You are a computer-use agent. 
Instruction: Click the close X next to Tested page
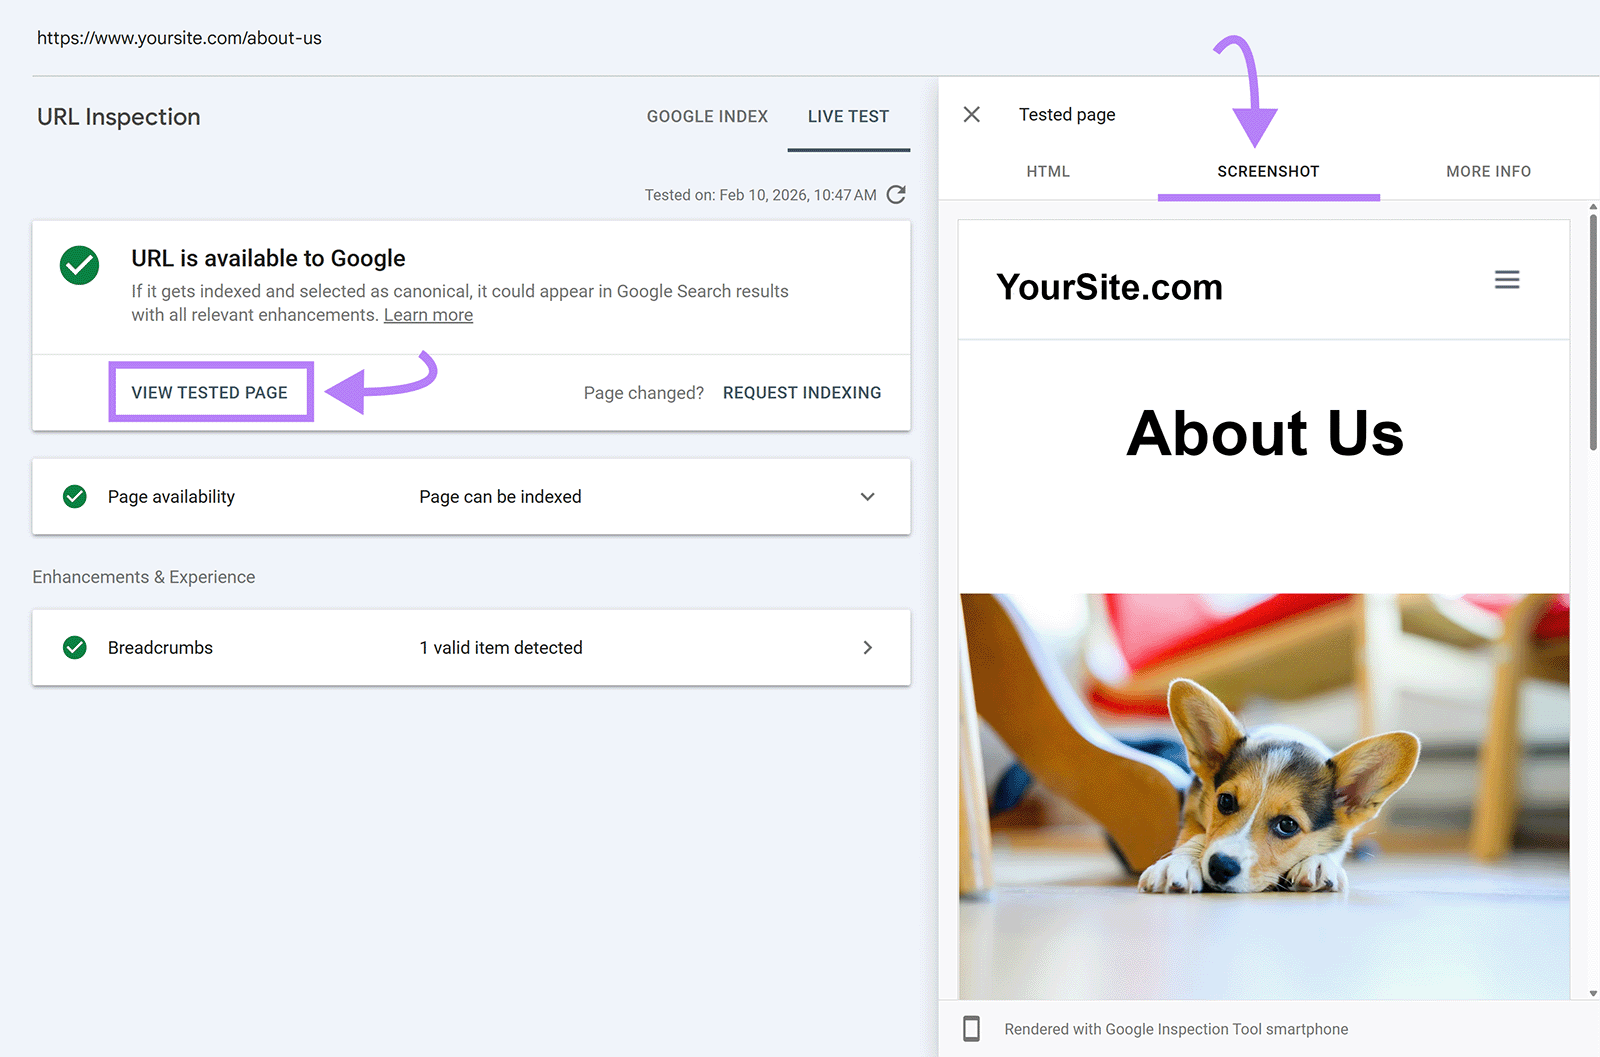click(x=971, y=114)
